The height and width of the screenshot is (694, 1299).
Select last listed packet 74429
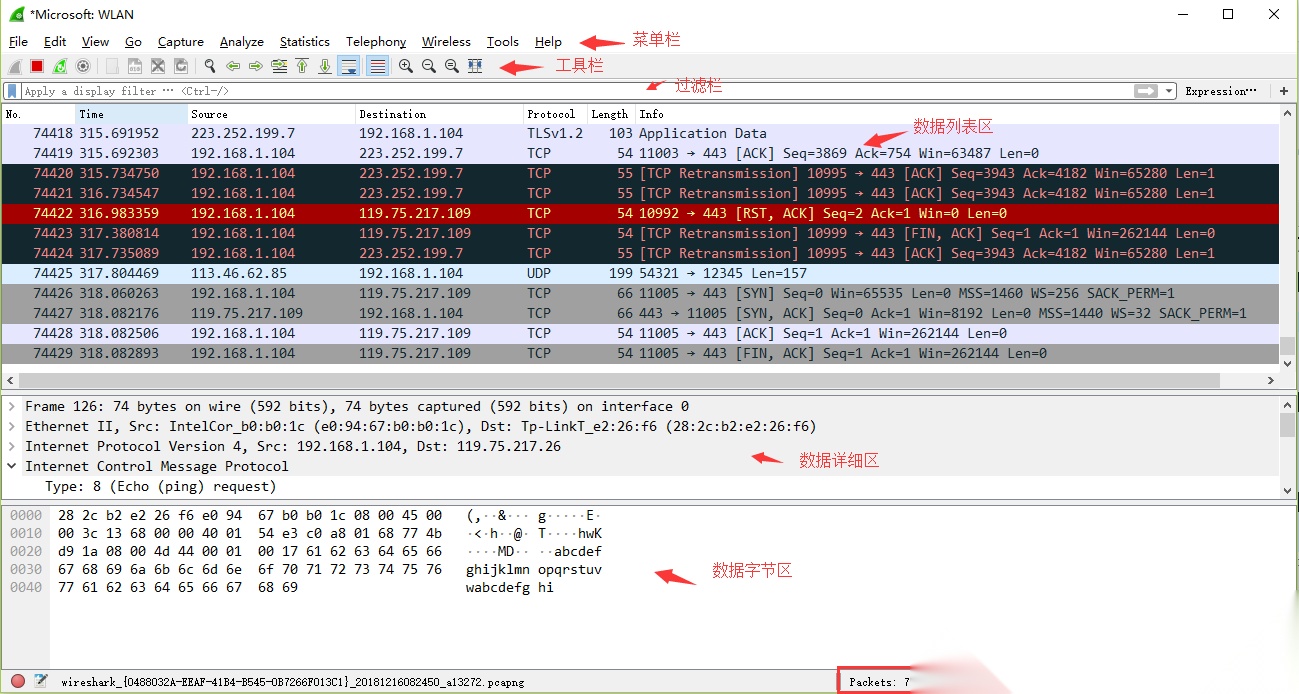pos(640,353)
